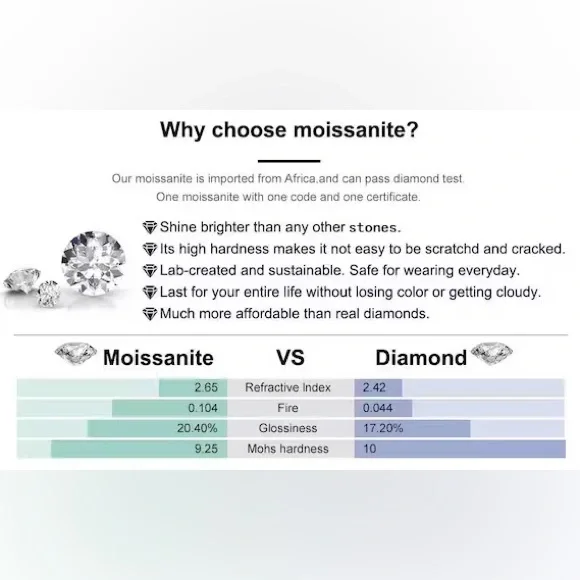
Task: Click the 'Refractive Index' row label
Action: 288,387
